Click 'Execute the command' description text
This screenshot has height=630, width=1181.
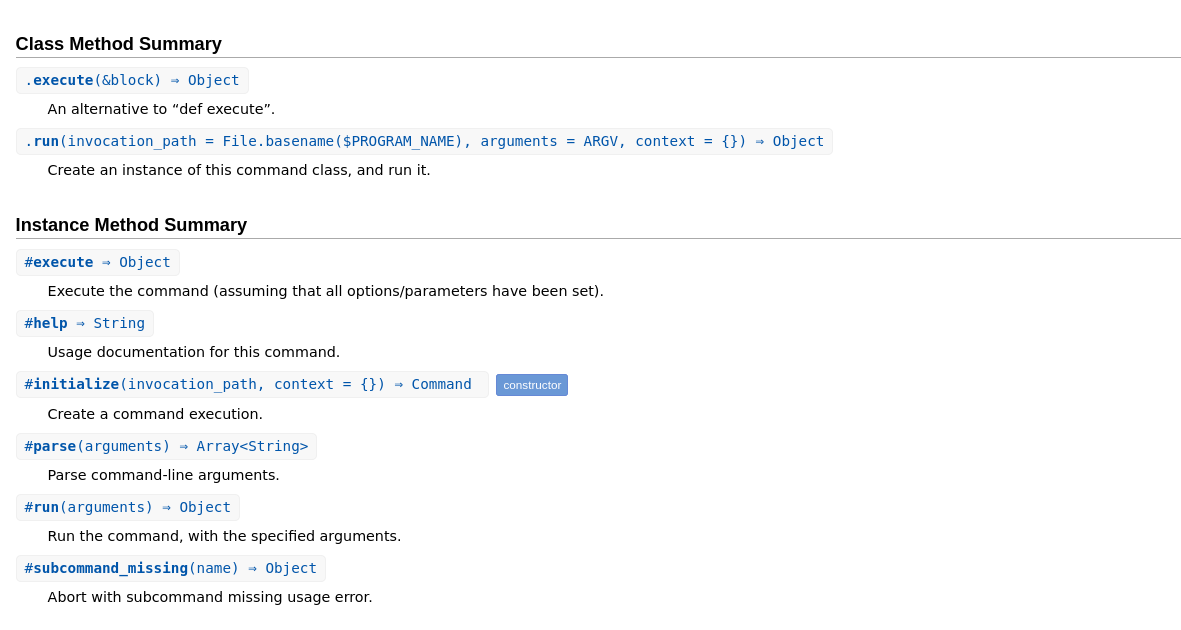pyautogui.click(x=325, y=291)
